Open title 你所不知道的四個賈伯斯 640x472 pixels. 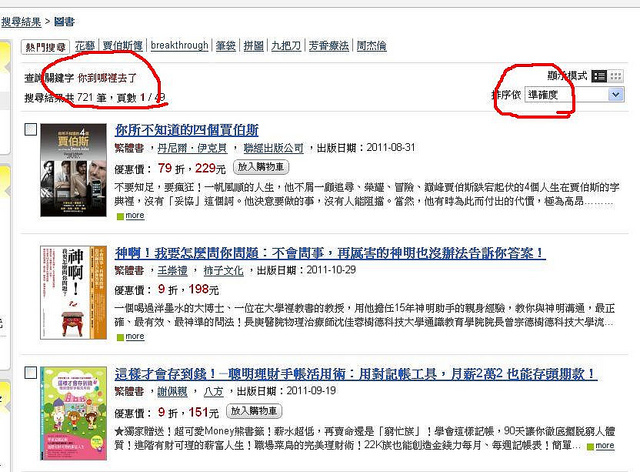187,130
